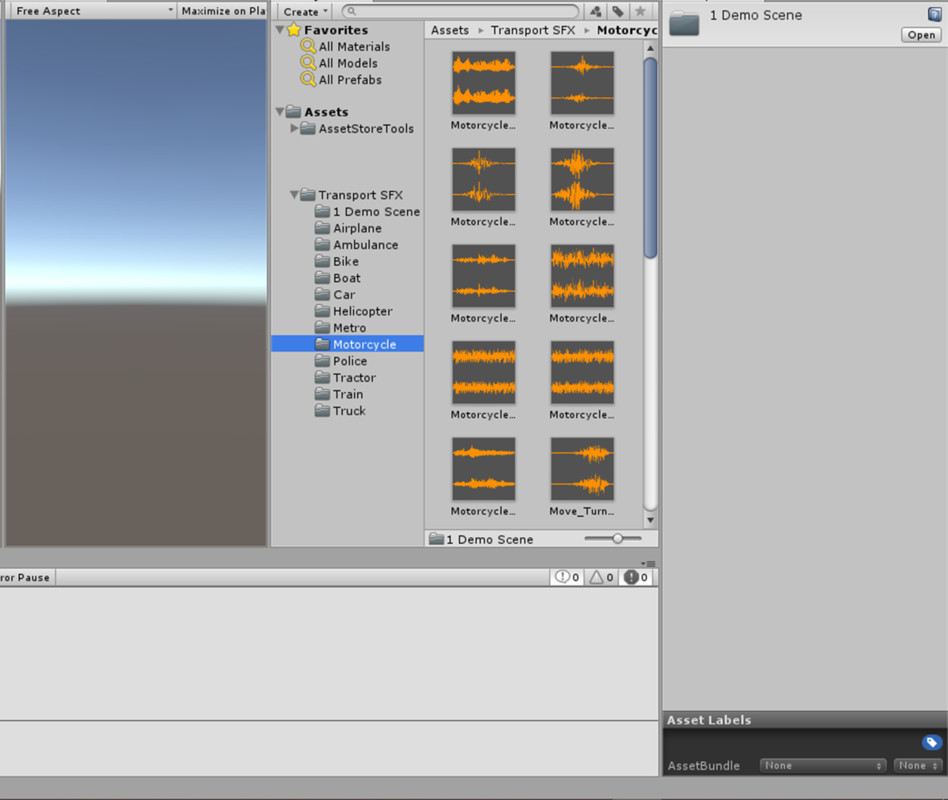Select the Motorcycle folder in the tree

pyautogui.click(x=348, y=344)
